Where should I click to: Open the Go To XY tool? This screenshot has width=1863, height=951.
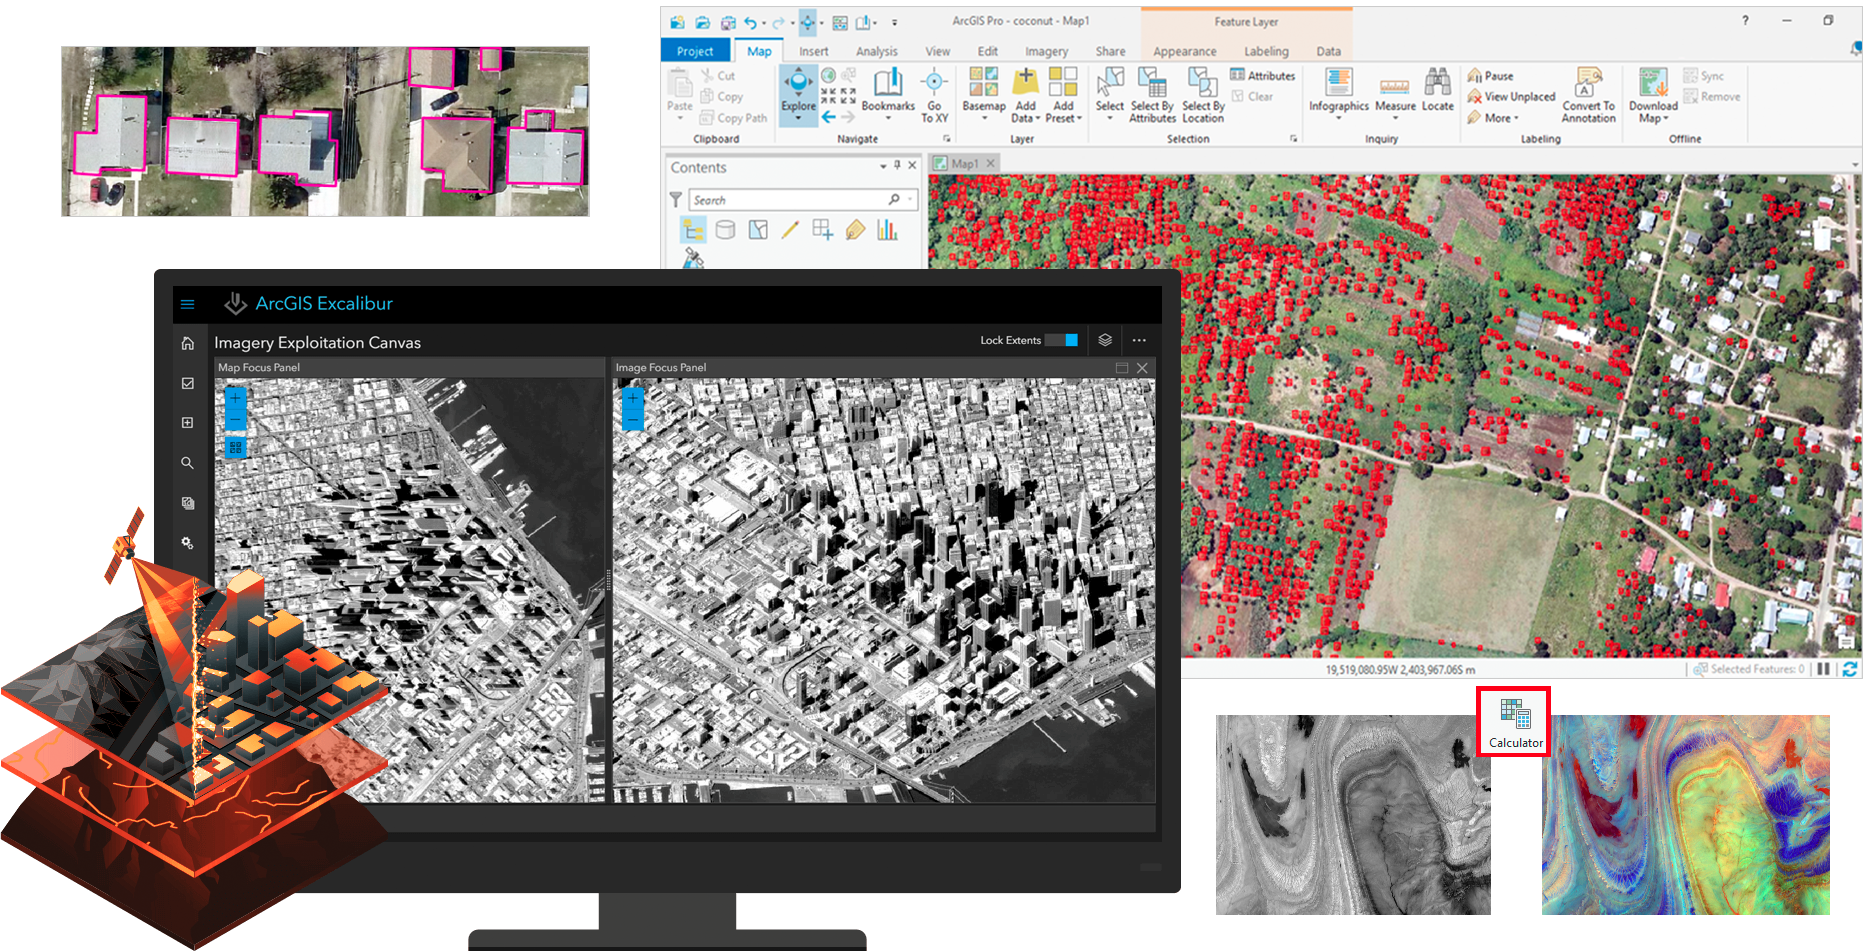[934, 95]
